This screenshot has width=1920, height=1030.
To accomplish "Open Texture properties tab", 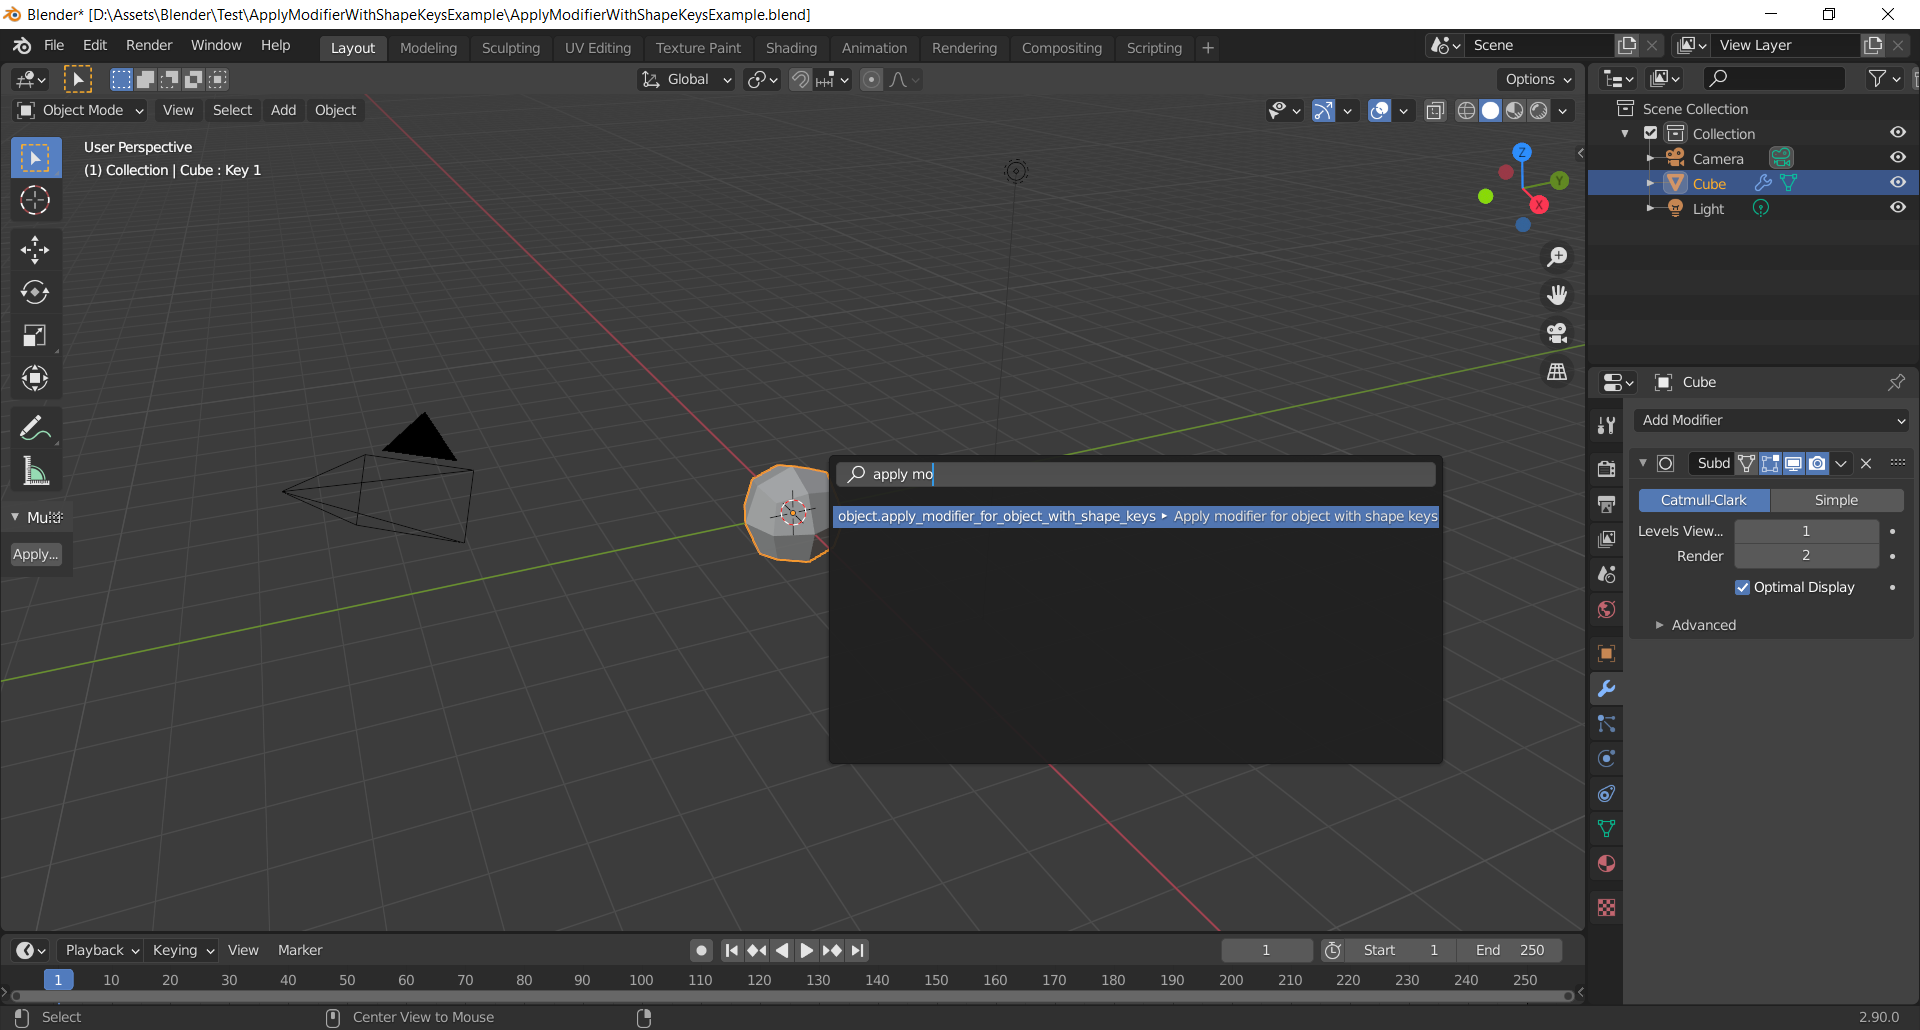I will [x=1606, y=908].
